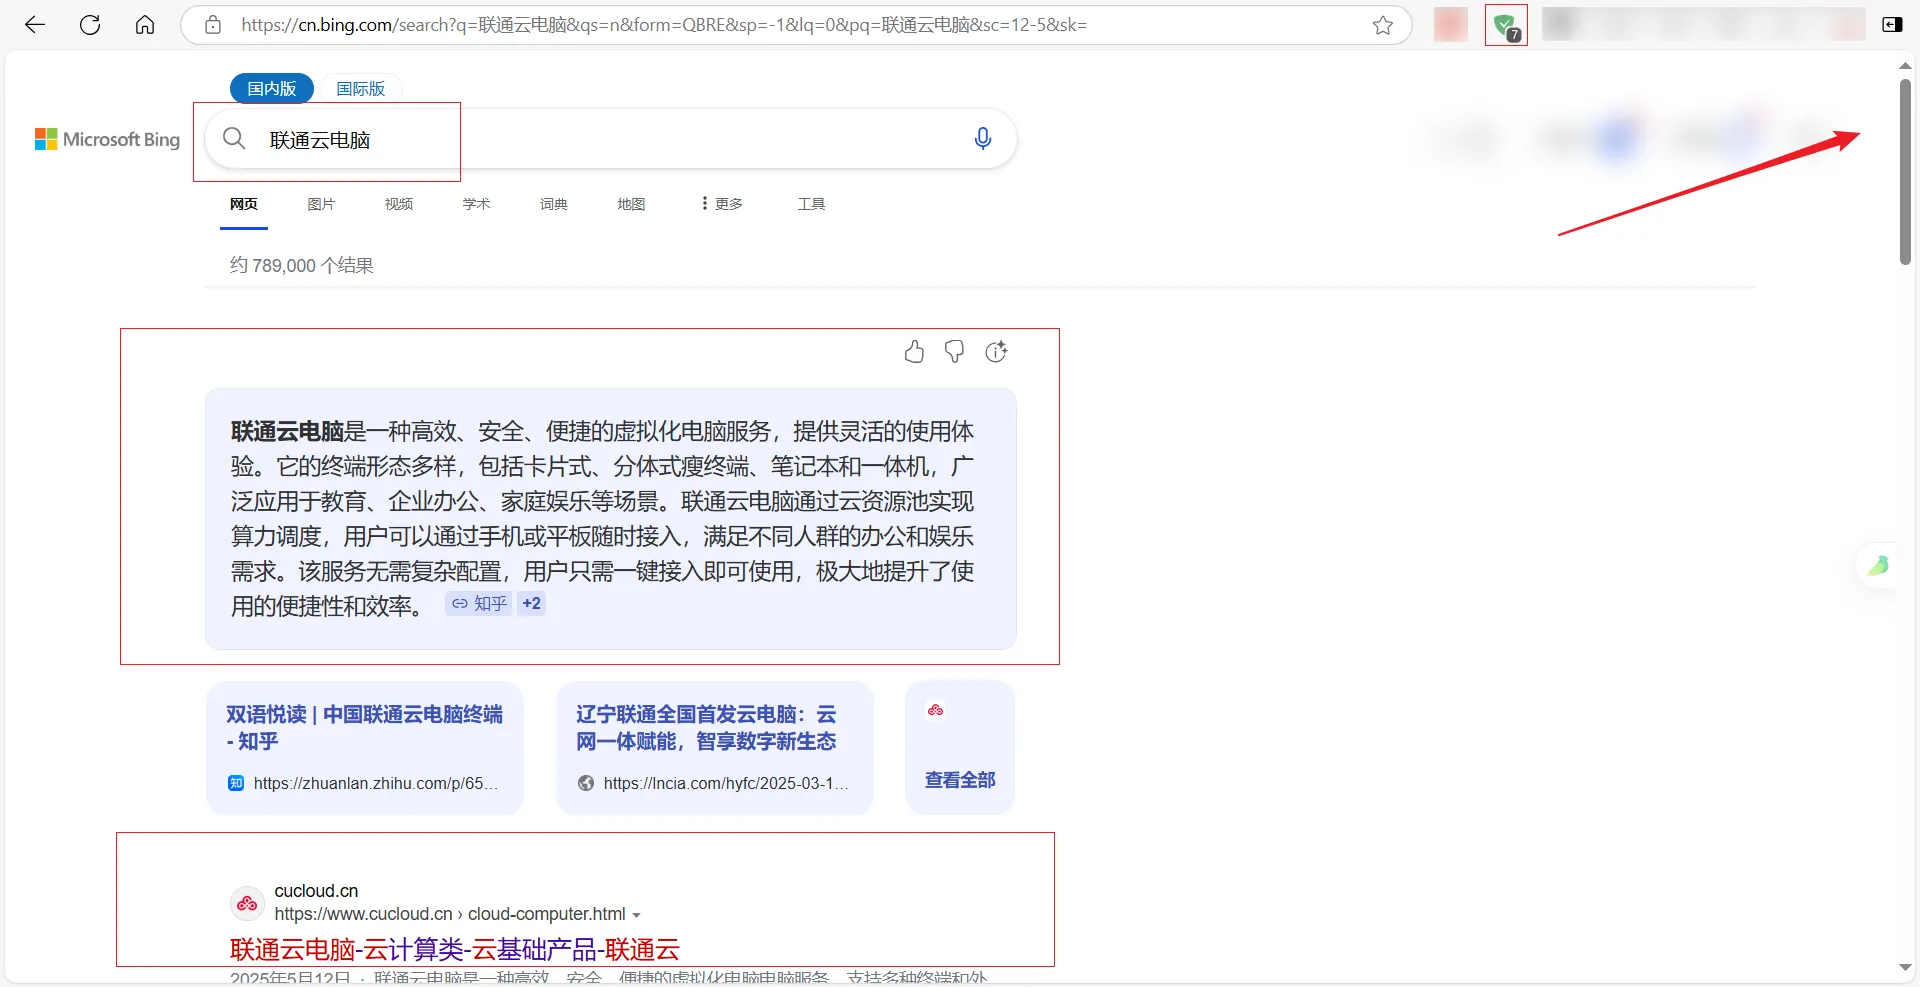
Task: Switch to 国内版 search mode
Action: tap(271, 88)
